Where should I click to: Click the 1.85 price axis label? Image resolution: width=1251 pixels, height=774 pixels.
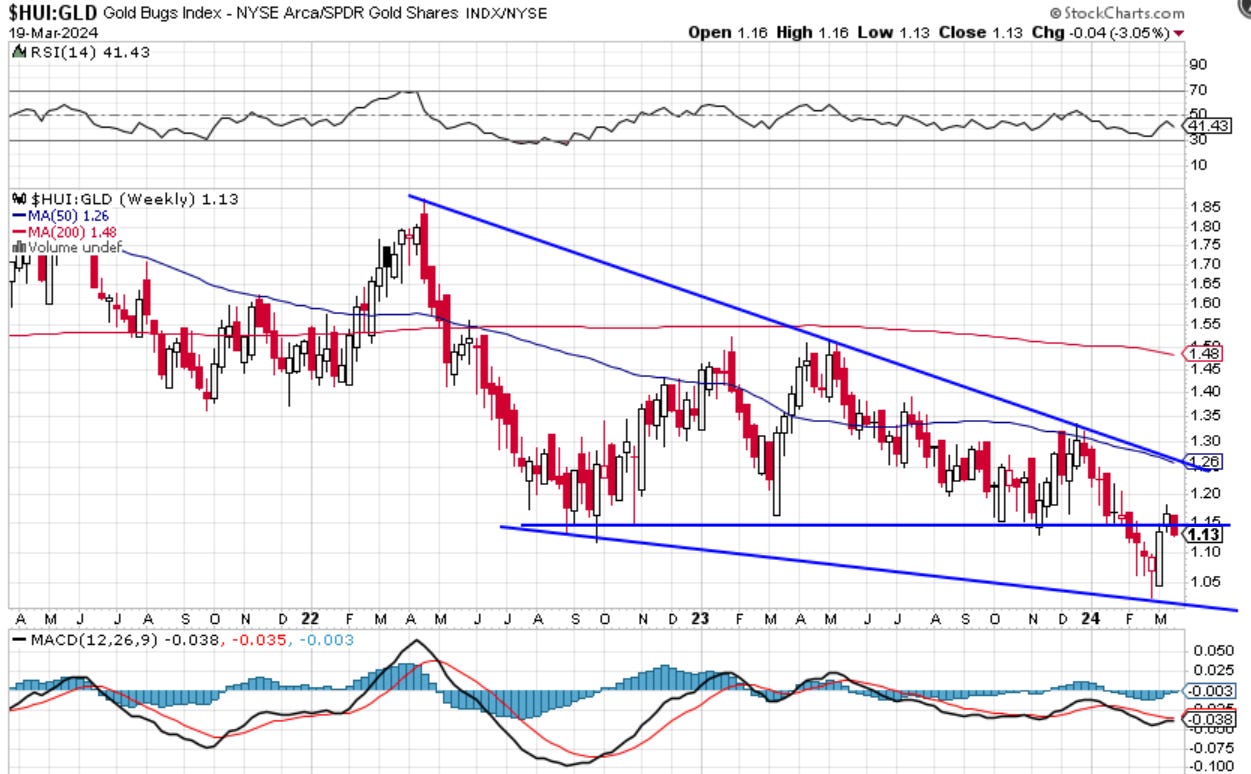click(1203, 207)
